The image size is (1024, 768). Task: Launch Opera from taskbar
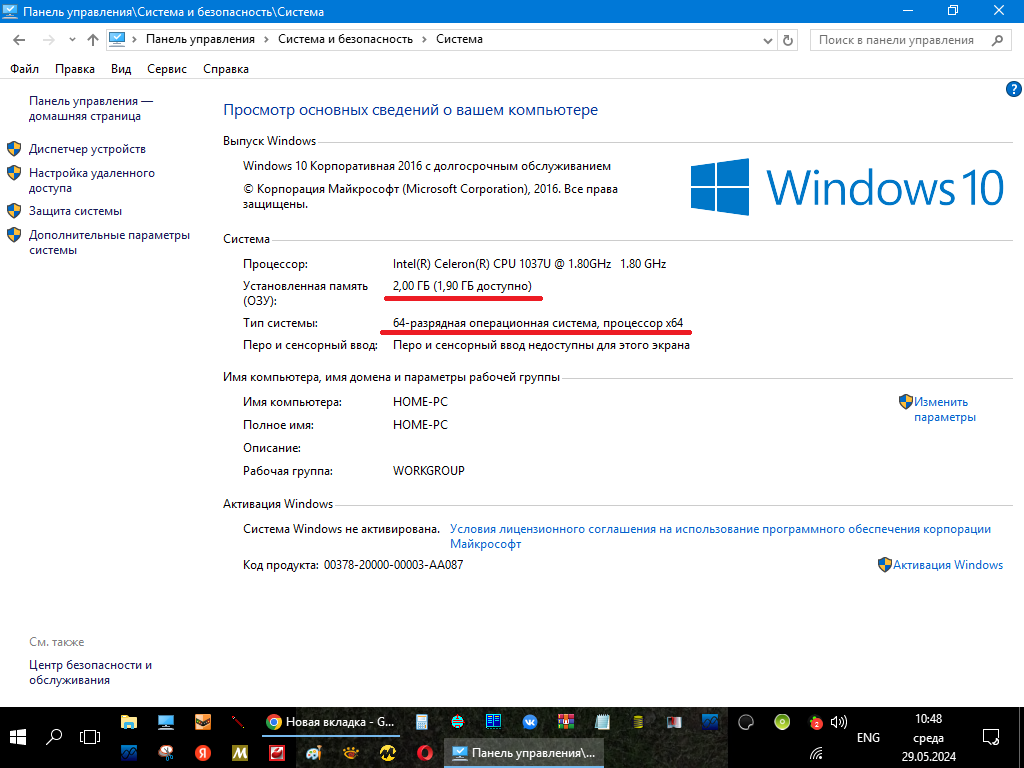pyautogui.click(x=425, y=752)
